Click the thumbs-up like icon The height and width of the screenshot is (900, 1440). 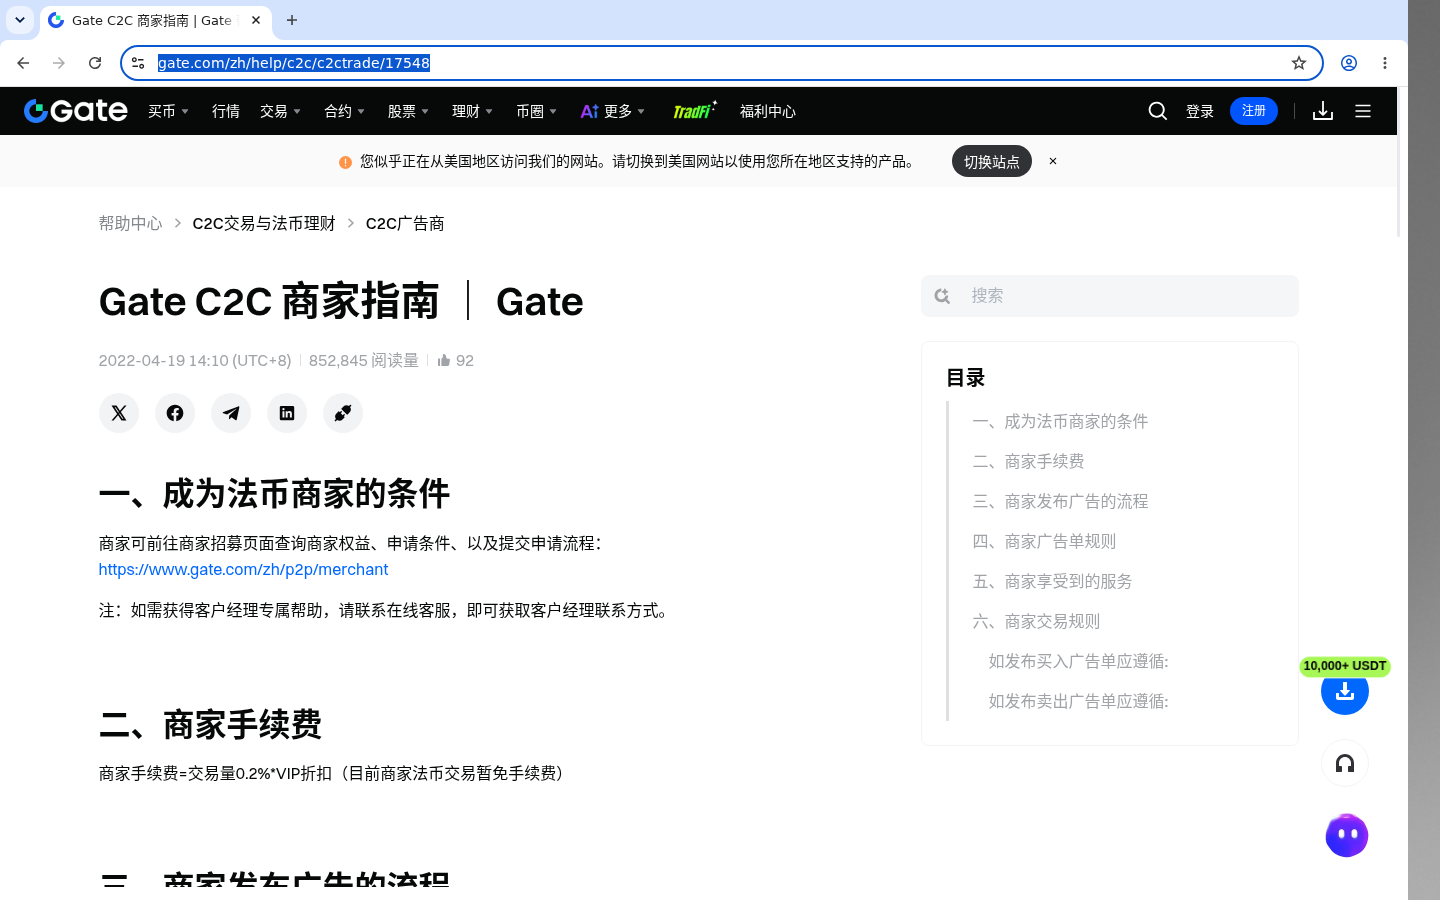point(444,360)
